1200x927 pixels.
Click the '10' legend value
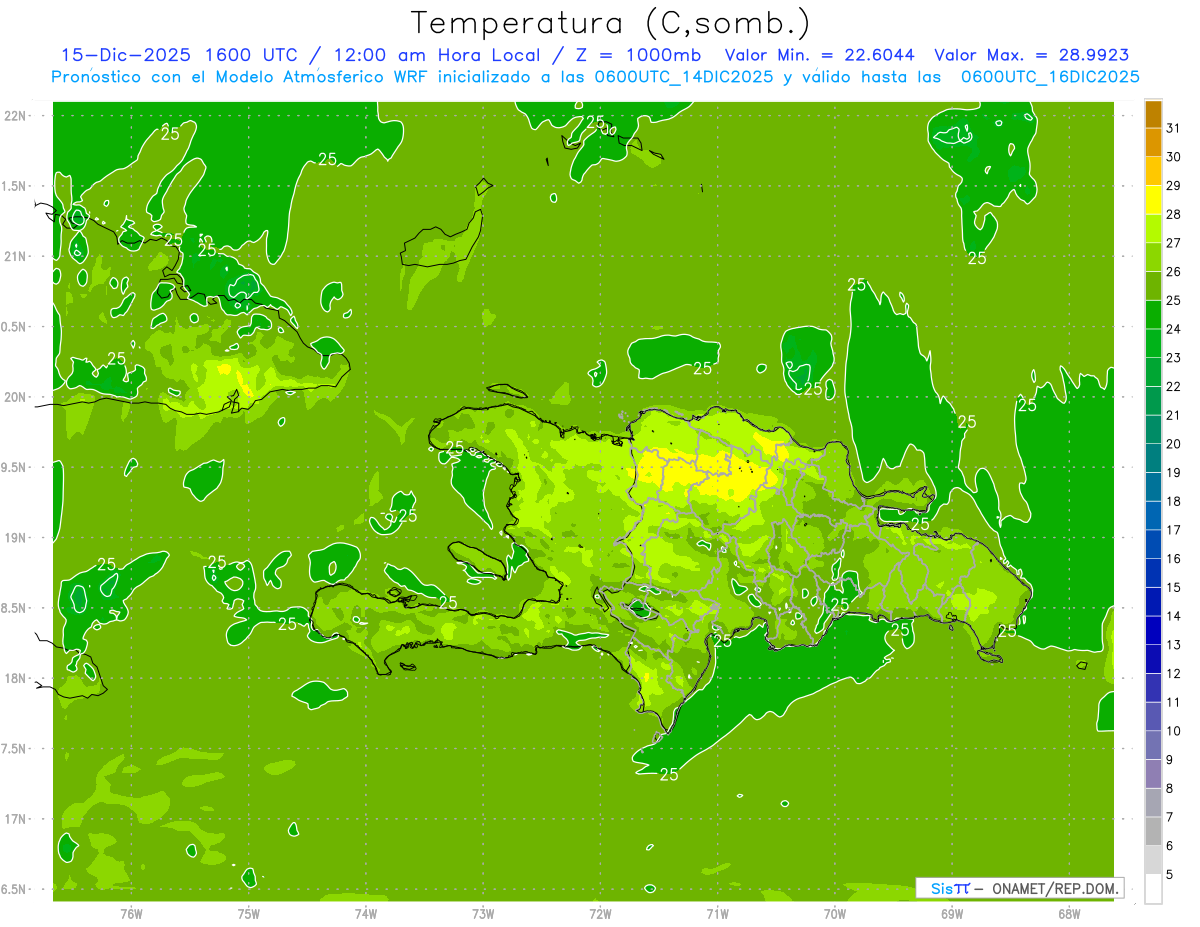(x=1173, y=731)
